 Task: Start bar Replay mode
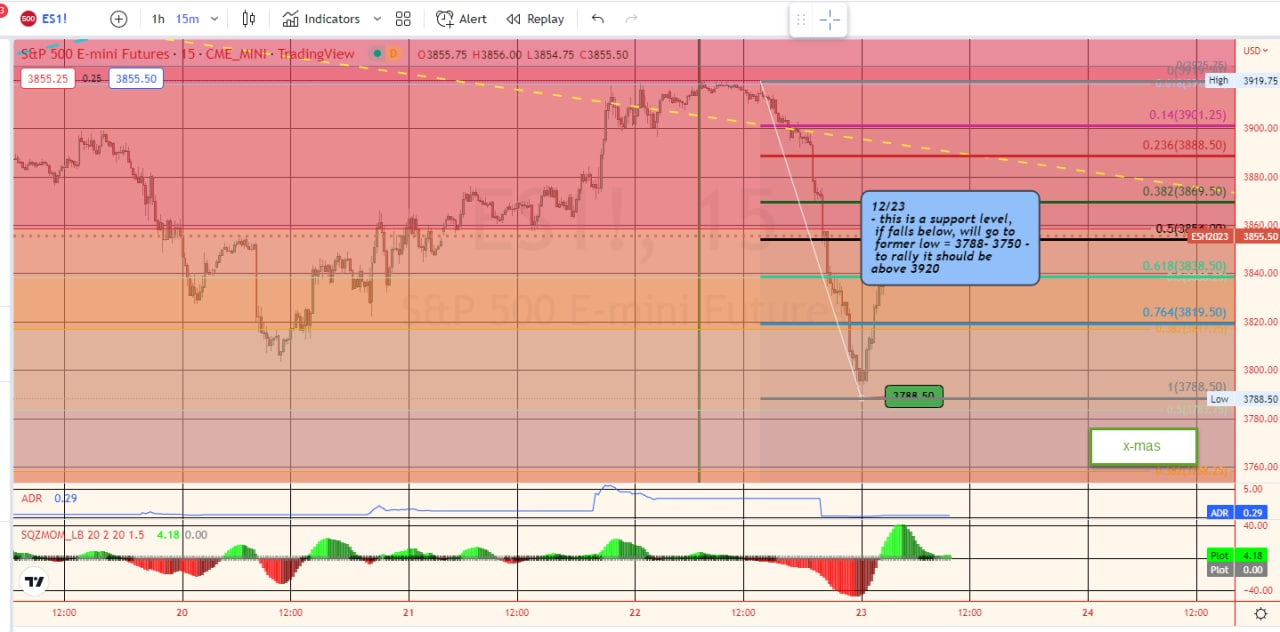click(x=535, y=18)
